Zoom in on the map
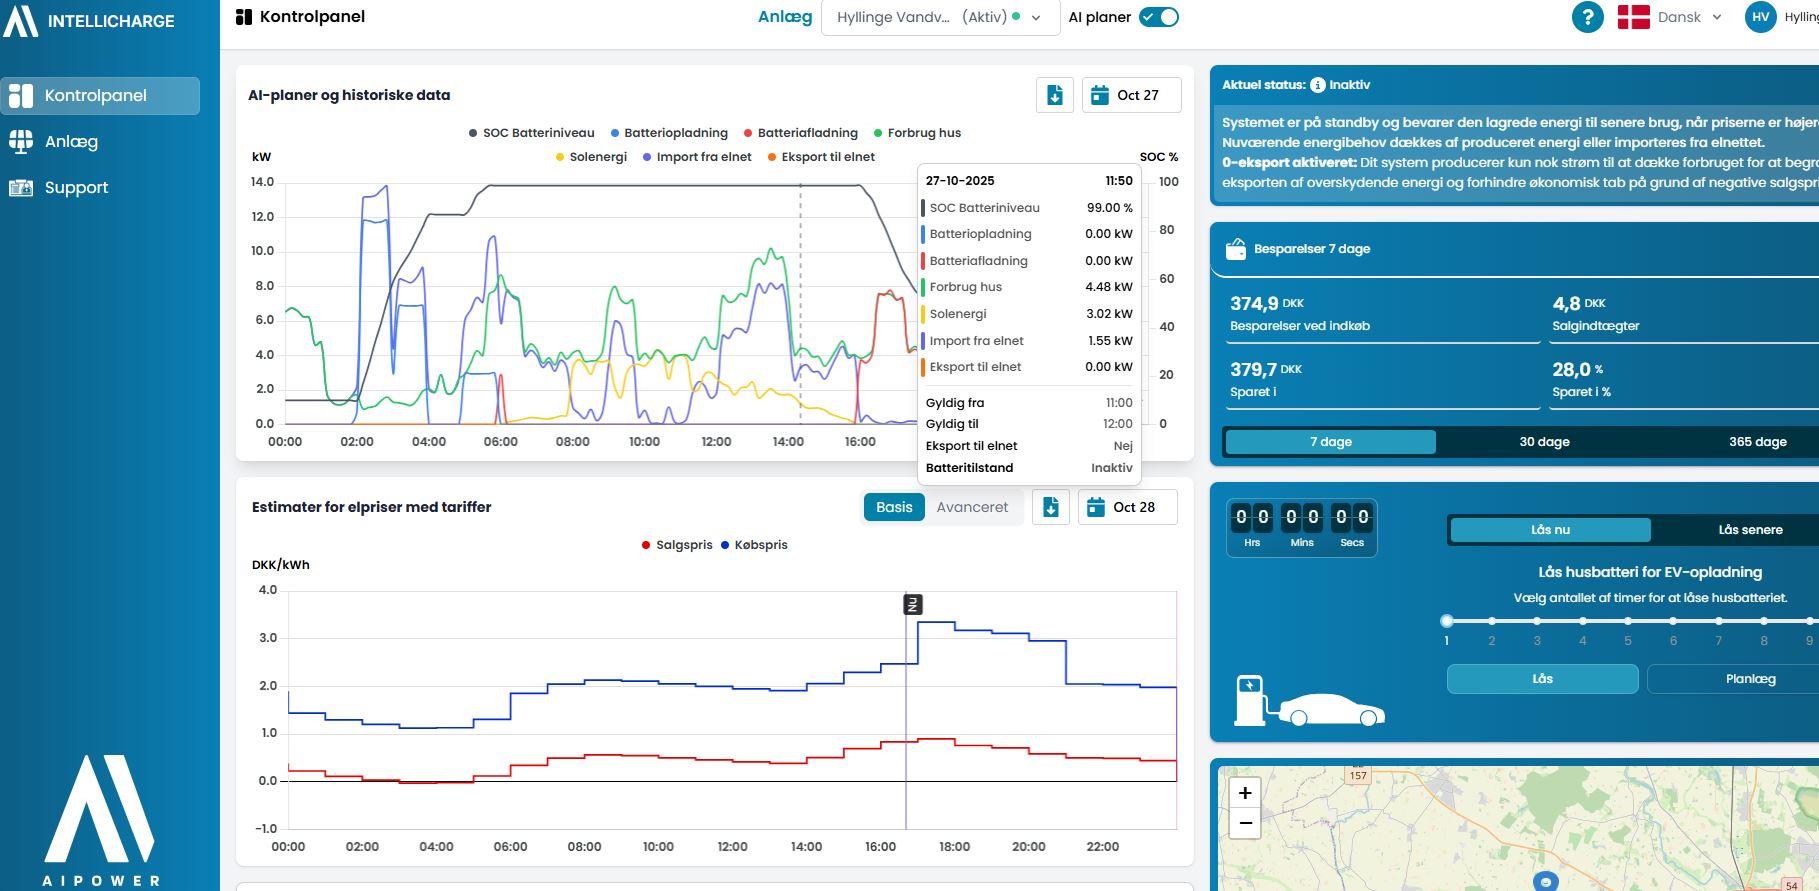This screenshot has width=1819, height=891. coord(1245,793)
